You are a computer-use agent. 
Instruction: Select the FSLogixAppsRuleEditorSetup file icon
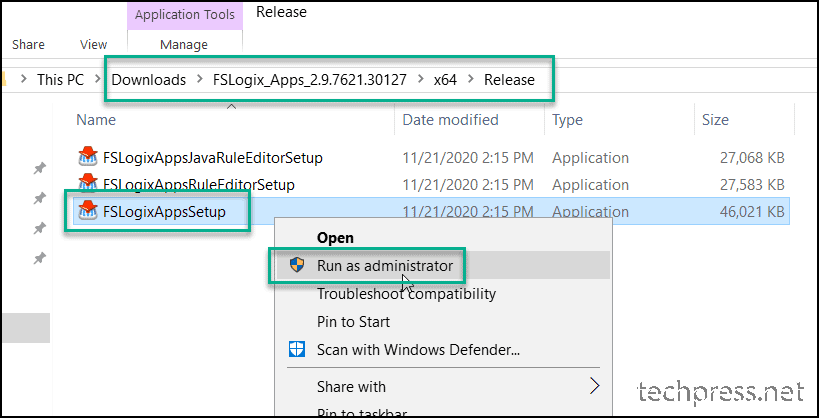[x=88, y=183]
